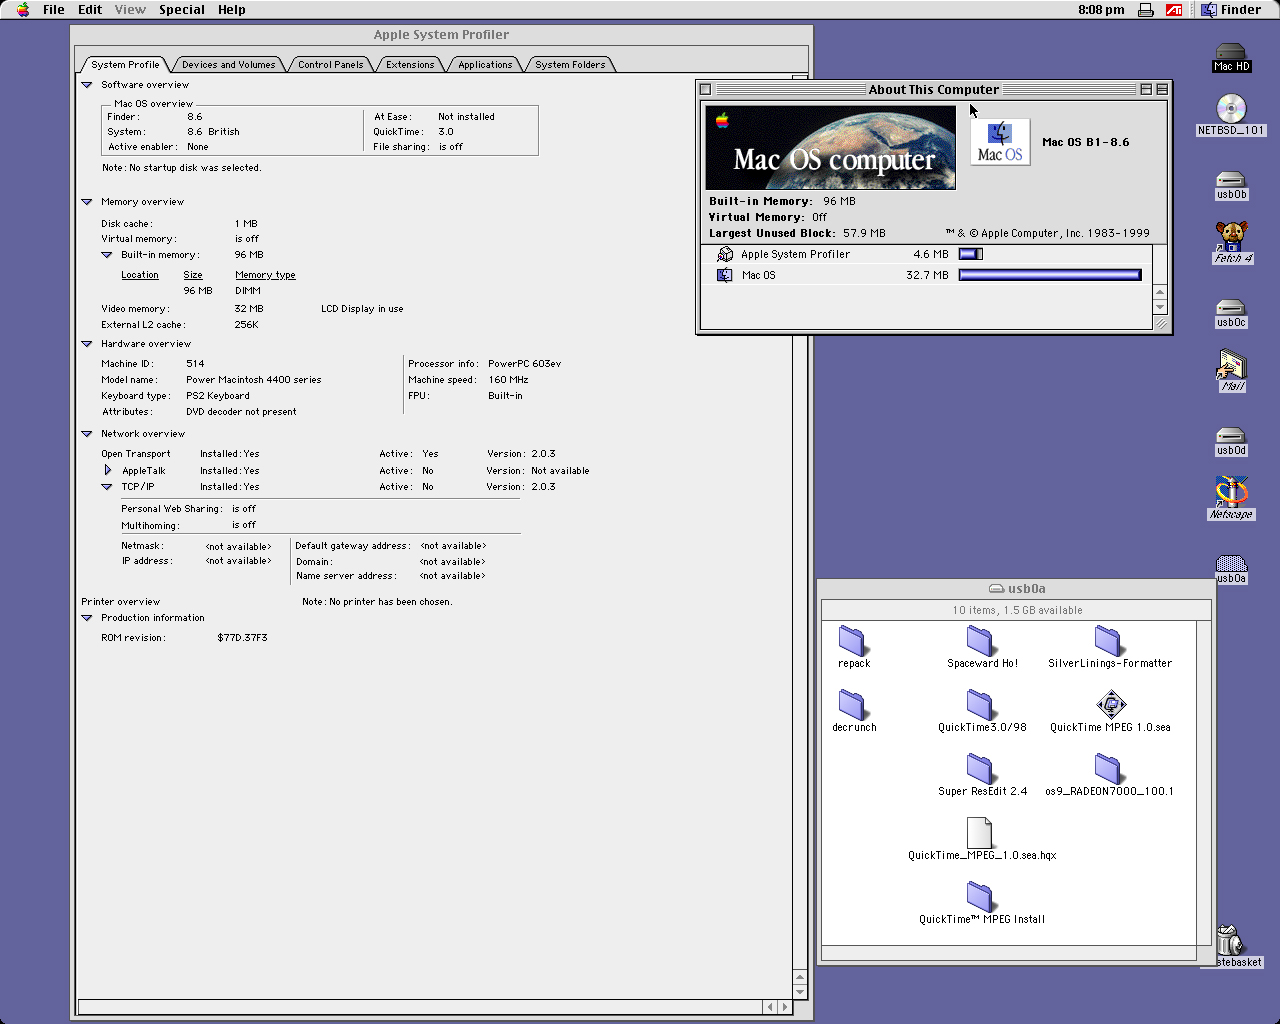The width and height of the screenshot is (1280, 1024).
Task: Switch to Applications tab
Action: 485,65
